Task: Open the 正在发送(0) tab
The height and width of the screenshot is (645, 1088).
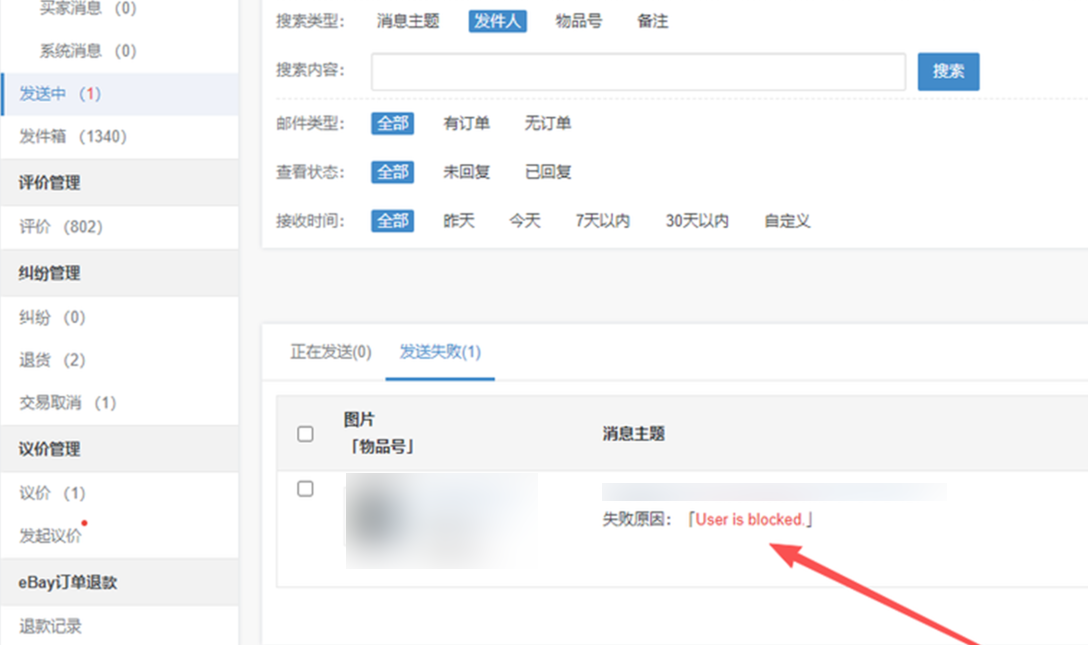Action: [x=330, y=353]
